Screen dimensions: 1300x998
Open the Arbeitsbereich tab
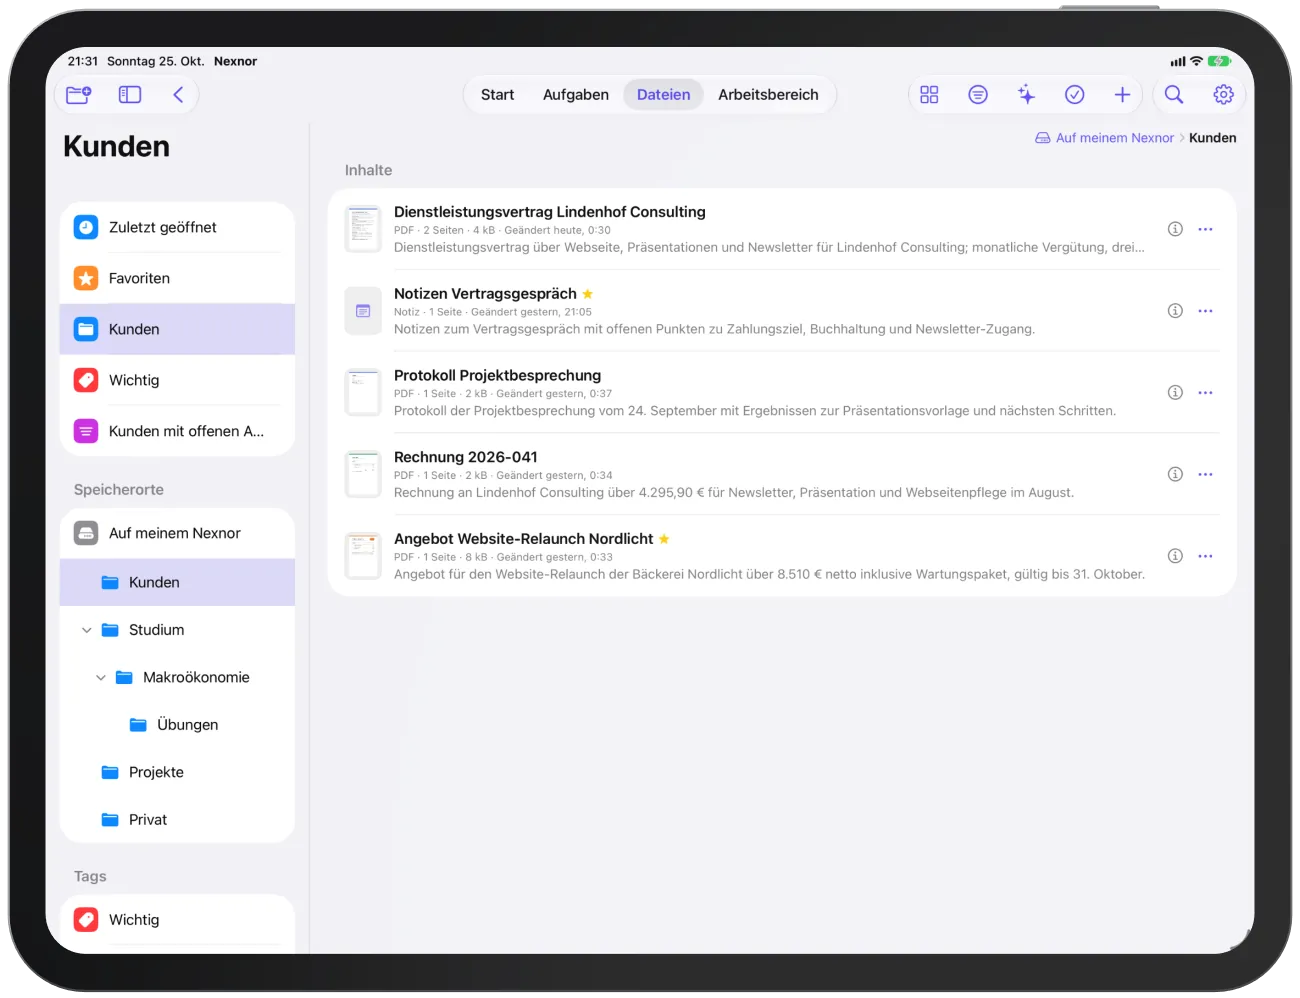click(768, 95)
